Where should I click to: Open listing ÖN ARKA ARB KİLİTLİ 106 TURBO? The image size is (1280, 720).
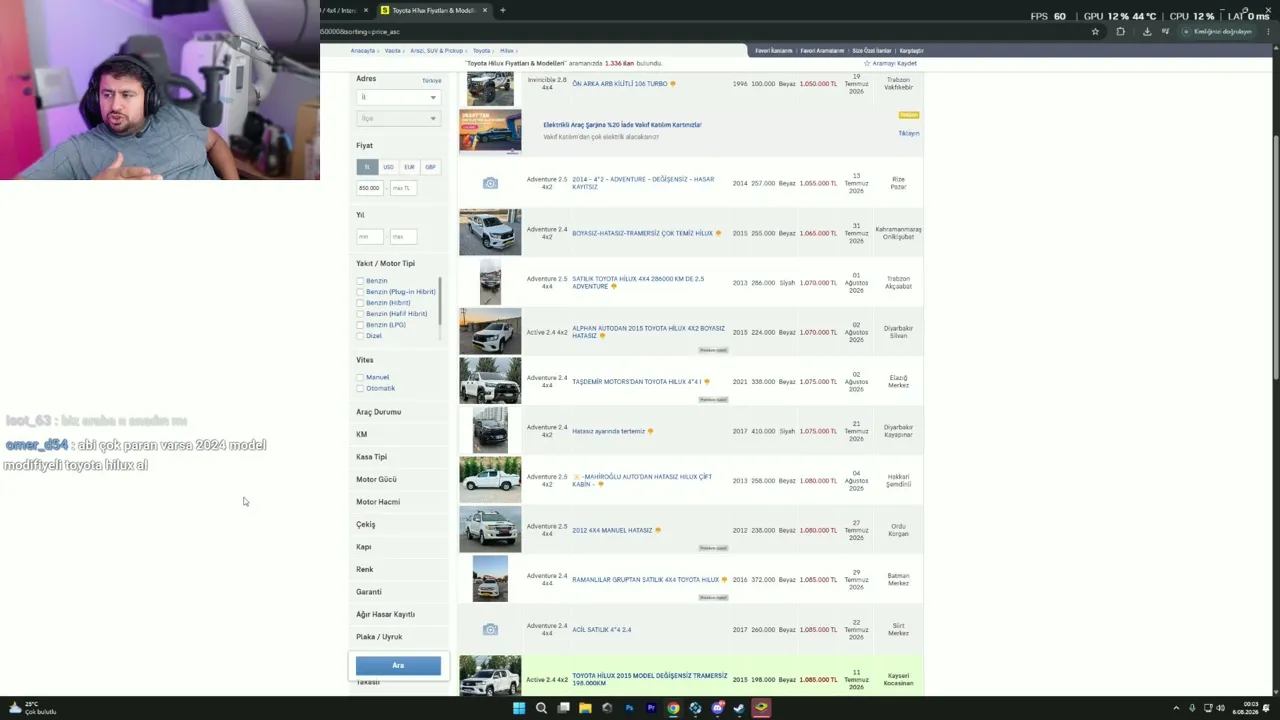tap(620, 84)
